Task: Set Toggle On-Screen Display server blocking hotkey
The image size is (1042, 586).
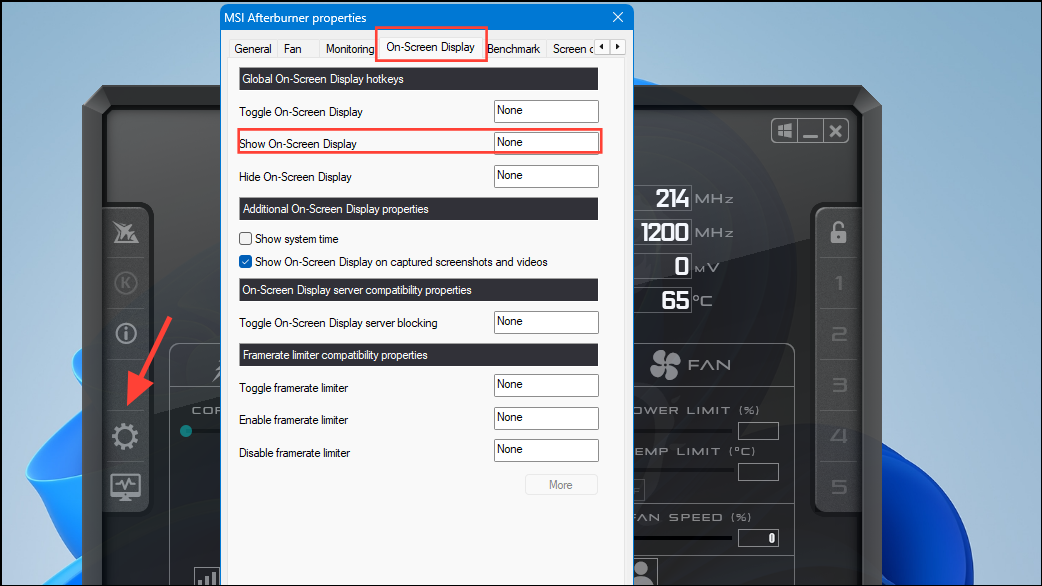Action: coord(546,322)
